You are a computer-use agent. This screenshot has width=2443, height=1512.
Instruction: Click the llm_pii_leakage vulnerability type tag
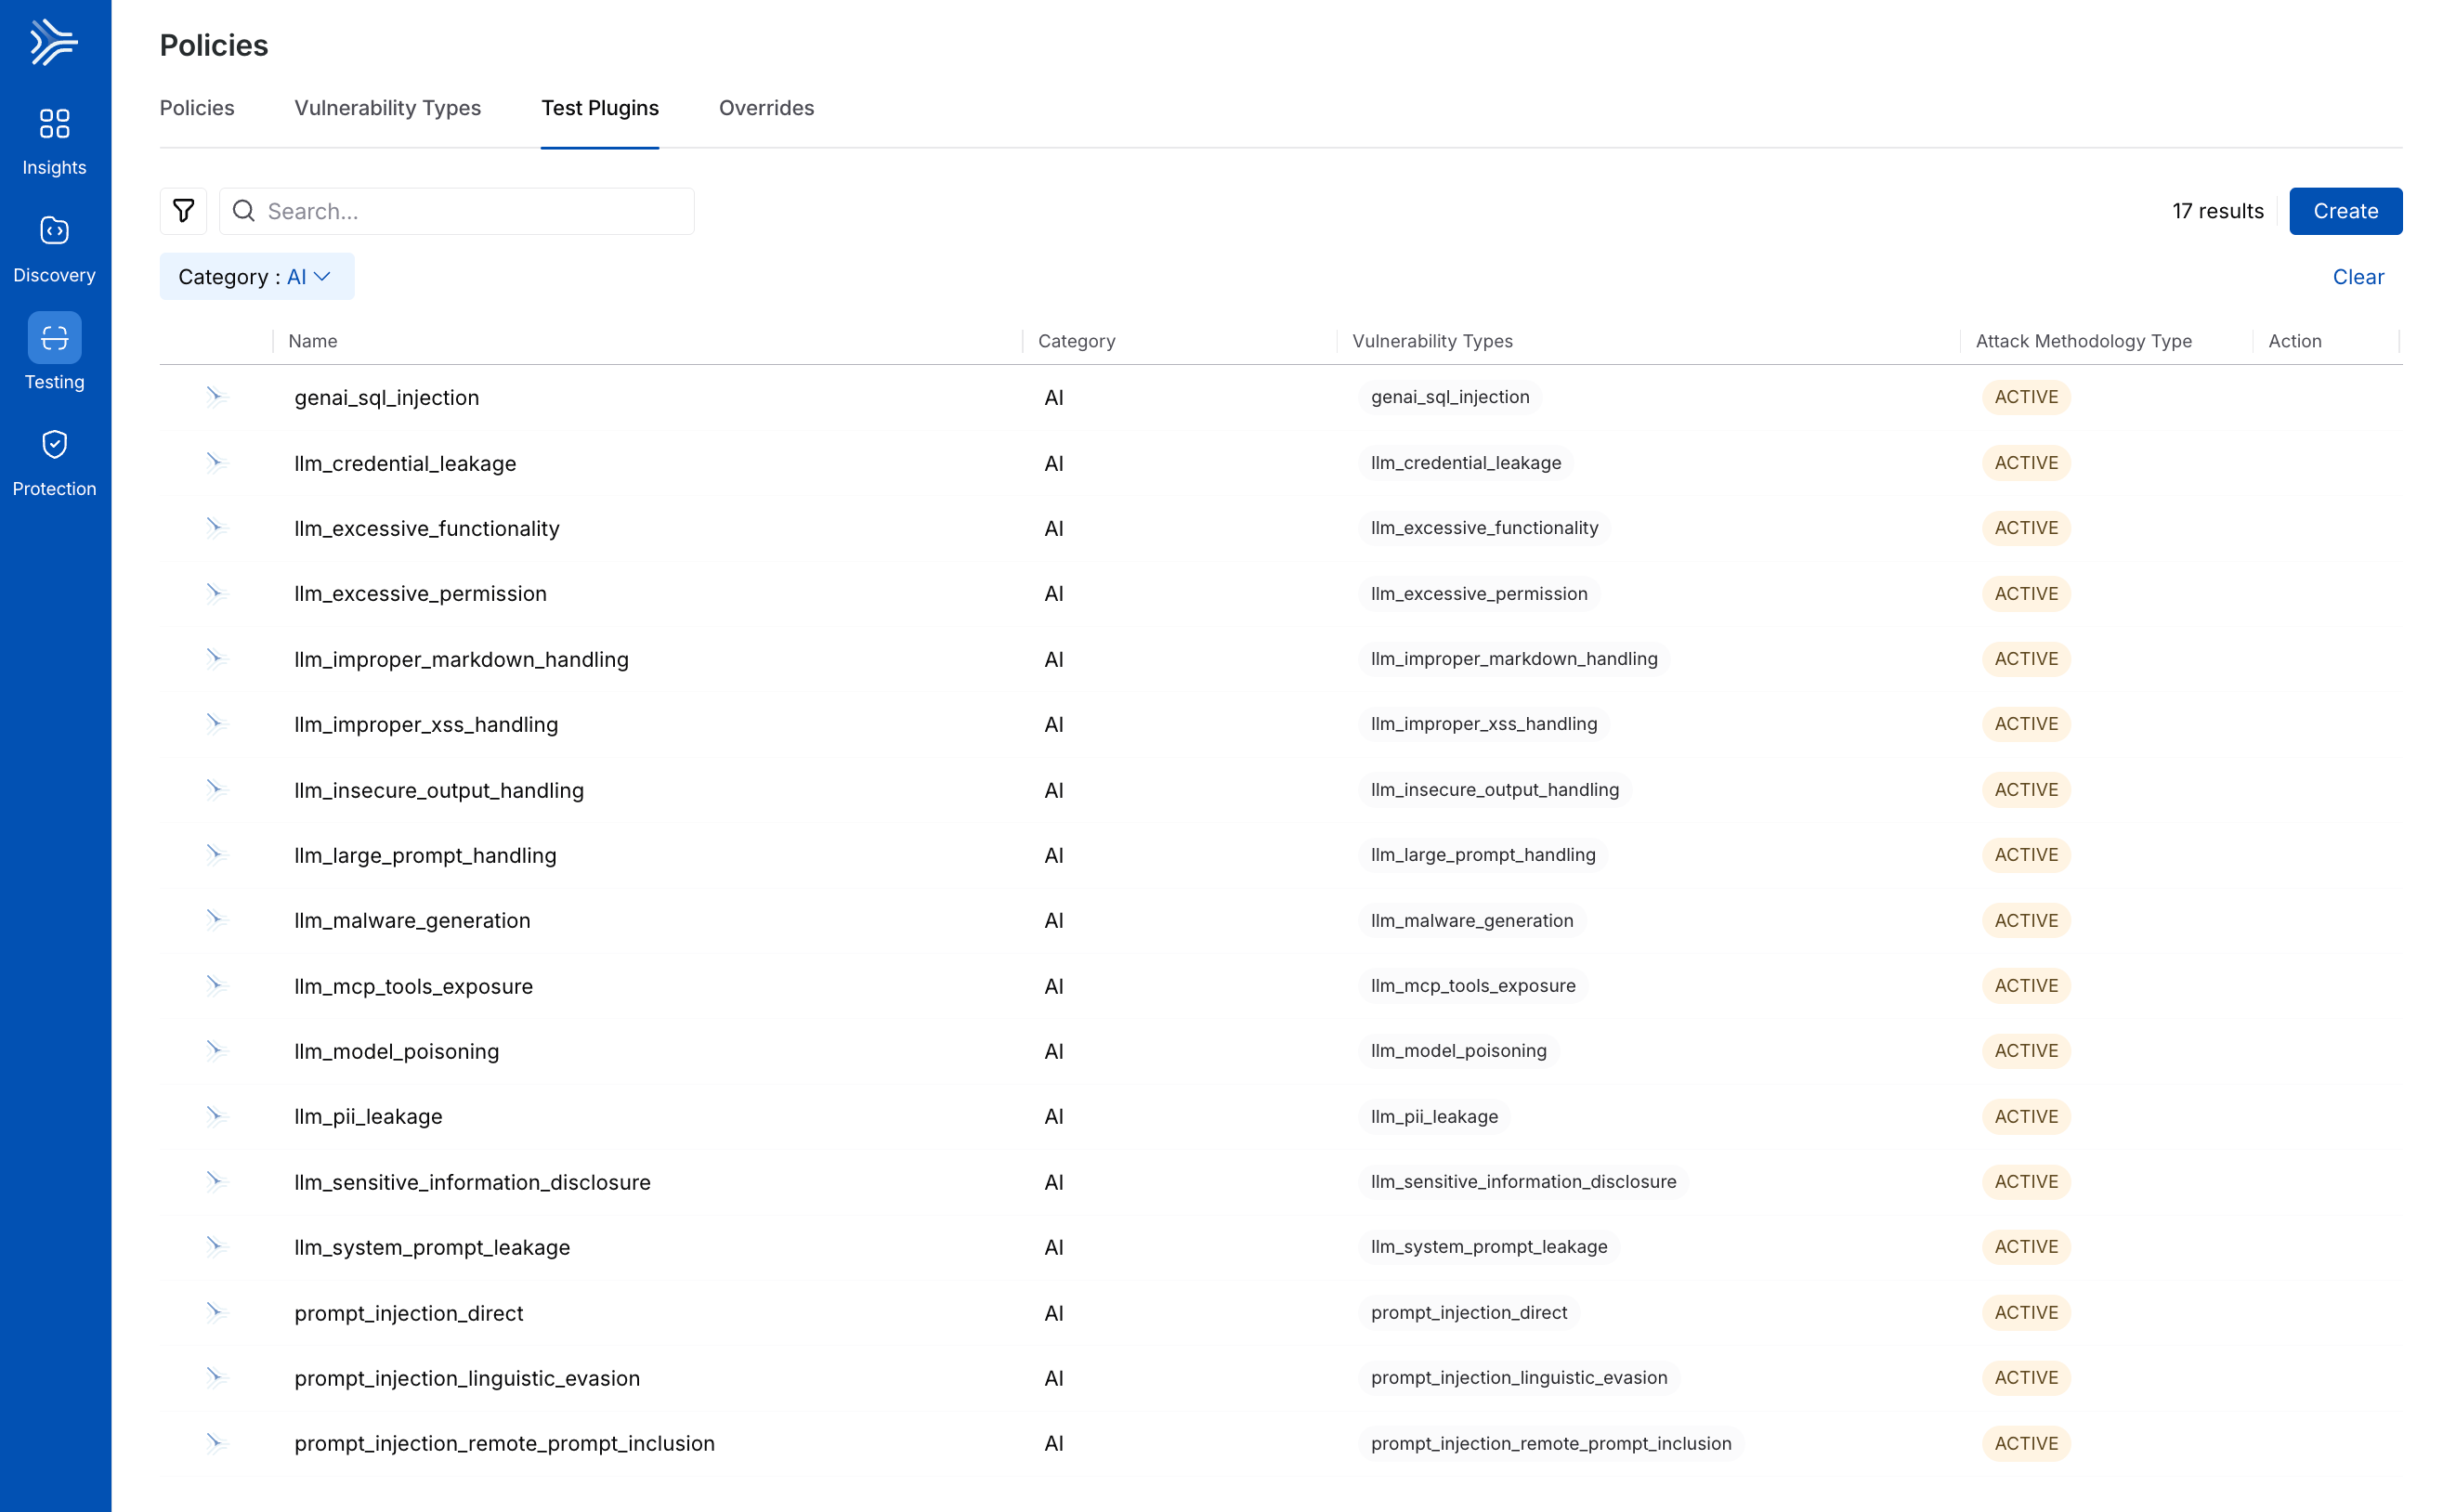[x=1434, y=1116]
